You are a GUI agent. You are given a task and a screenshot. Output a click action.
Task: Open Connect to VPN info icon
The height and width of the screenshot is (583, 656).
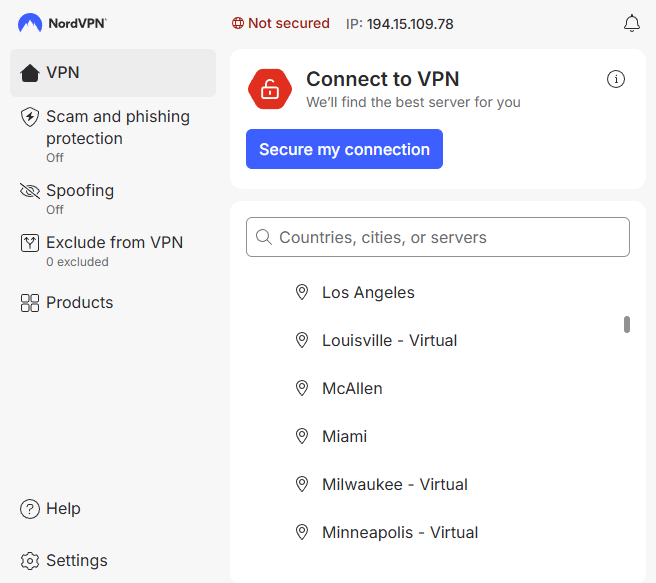pyautogui.click(x=615, y=79)
